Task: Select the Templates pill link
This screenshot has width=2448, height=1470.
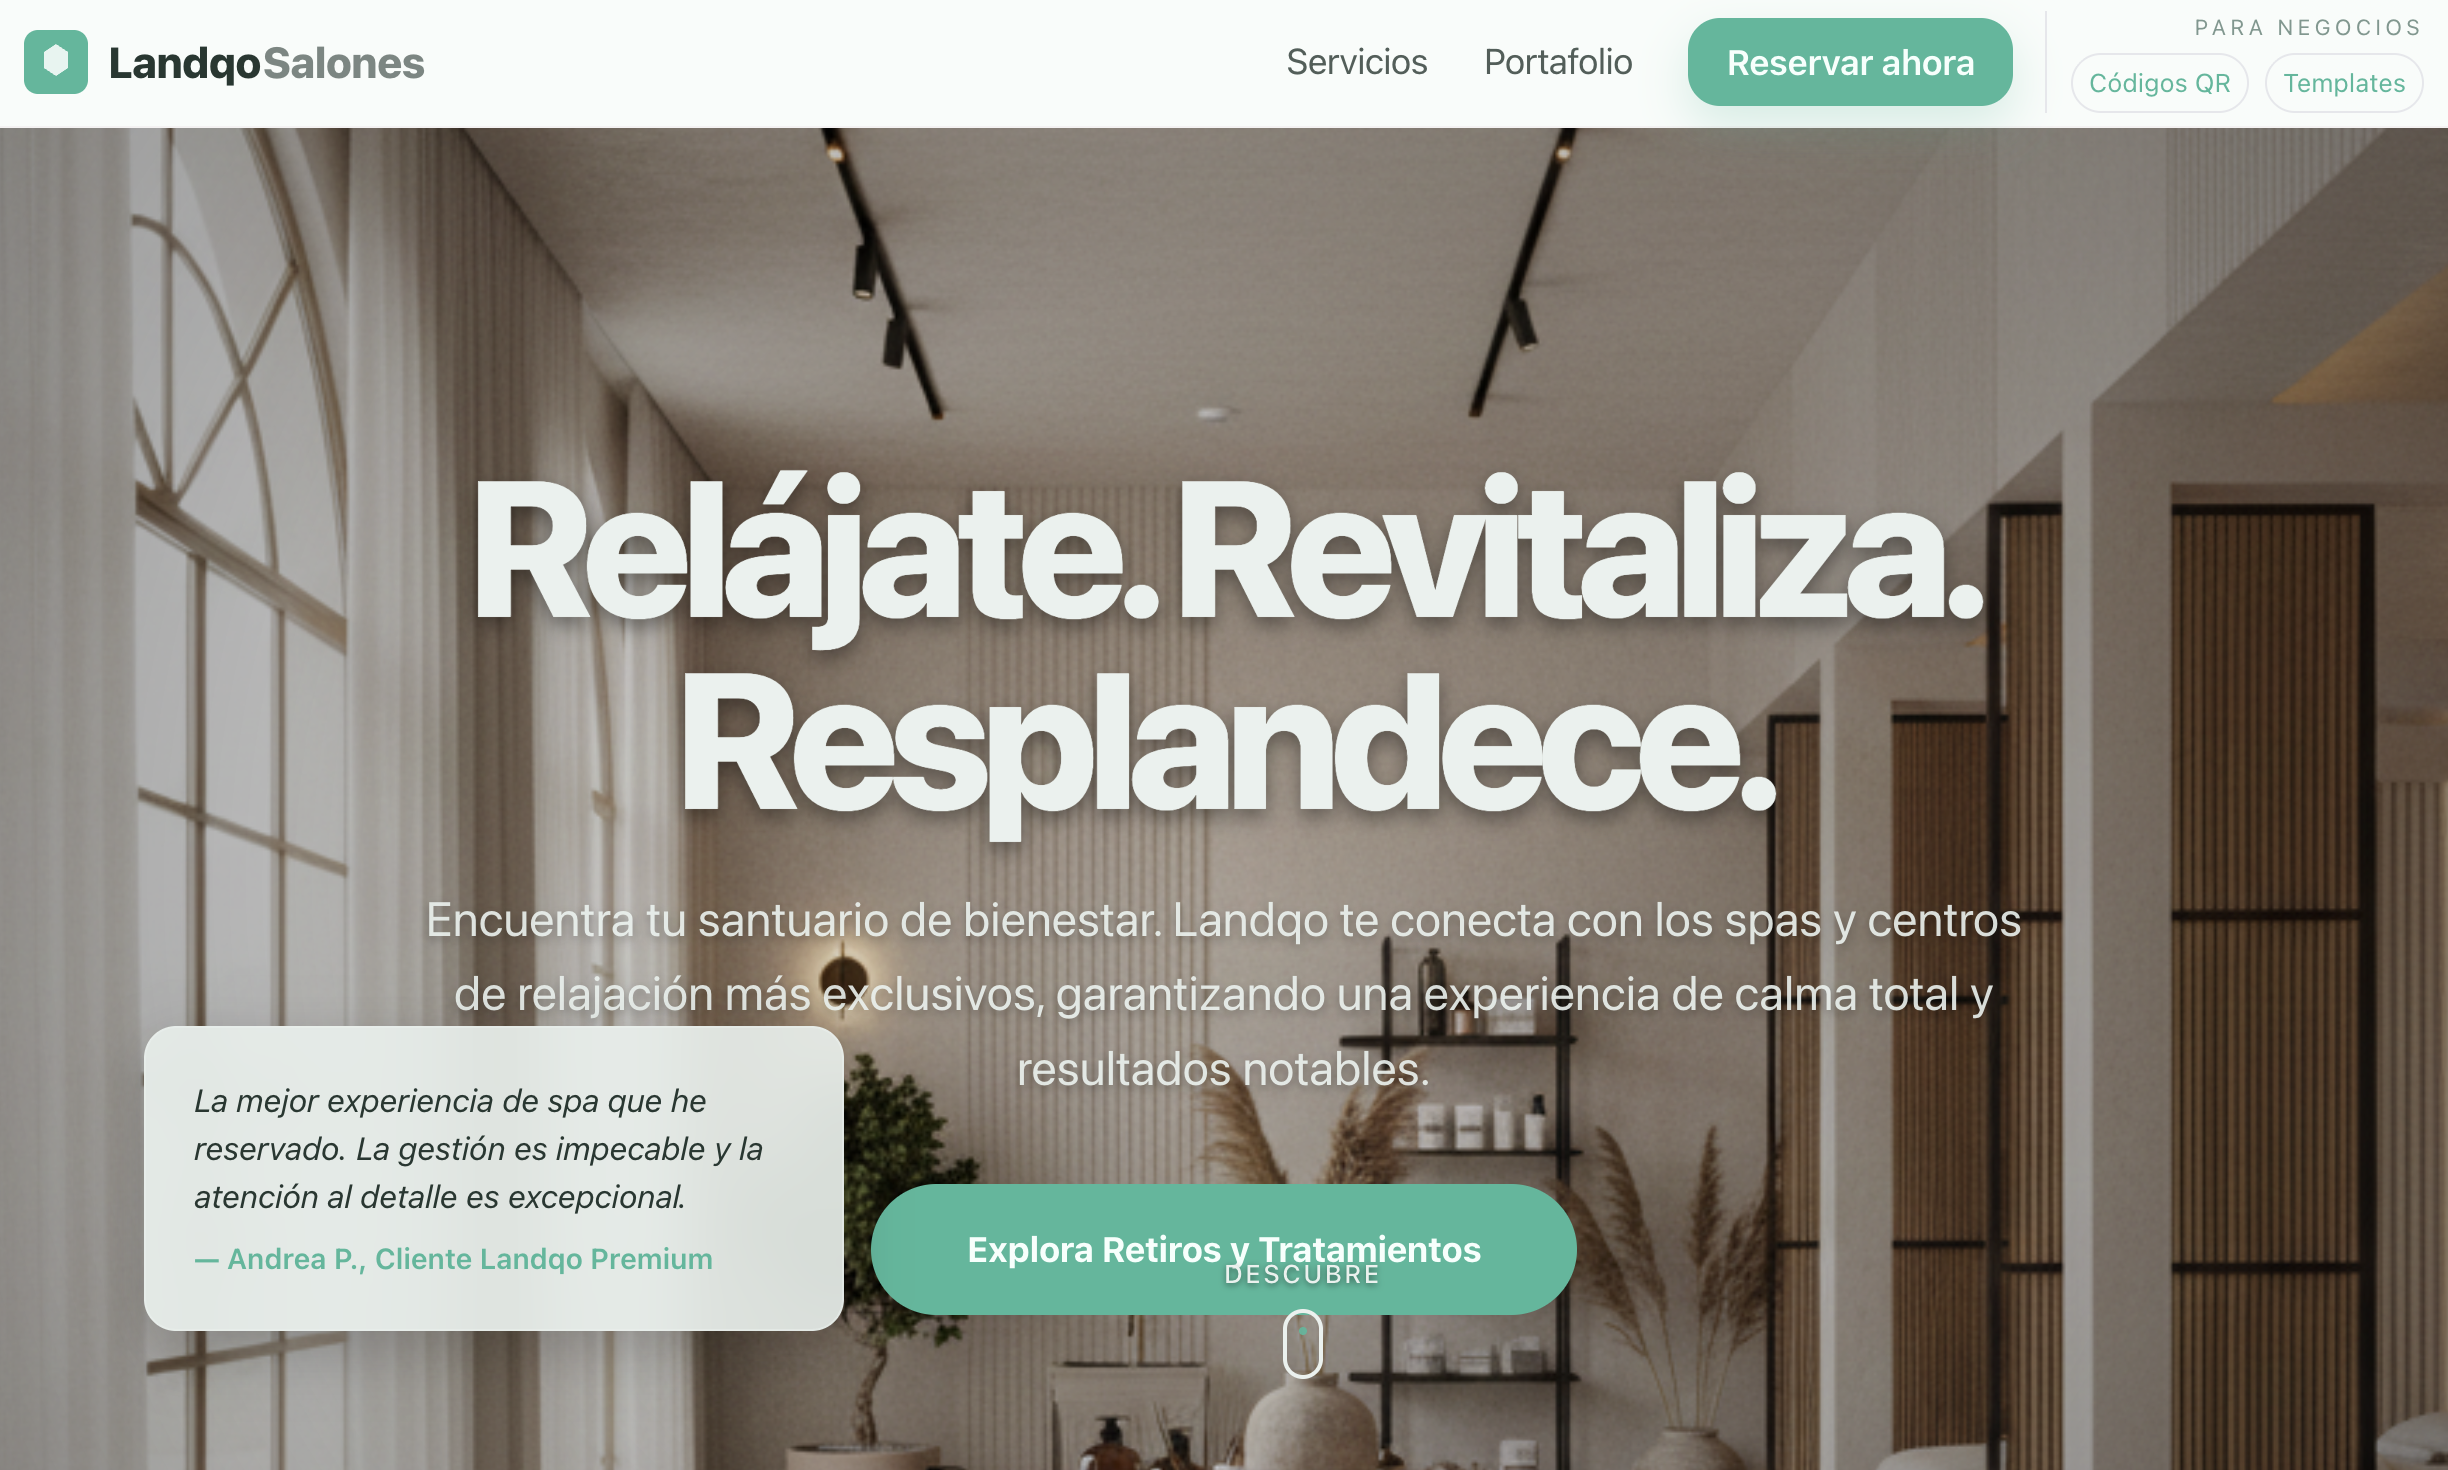Action: click(2343, 83)
